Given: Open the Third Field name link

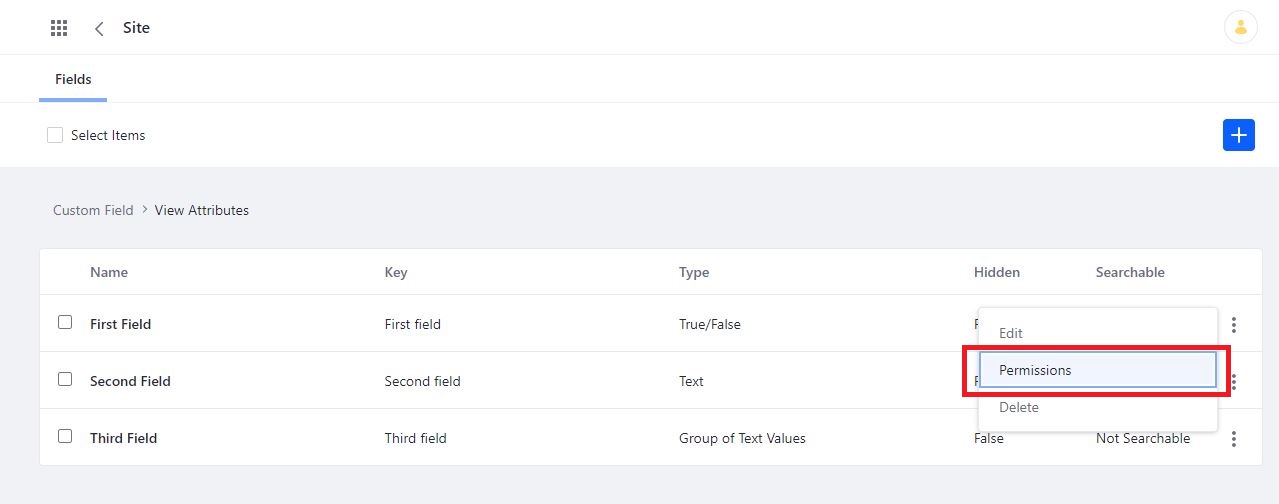Looking at the screenshot, I should [123, 438].
